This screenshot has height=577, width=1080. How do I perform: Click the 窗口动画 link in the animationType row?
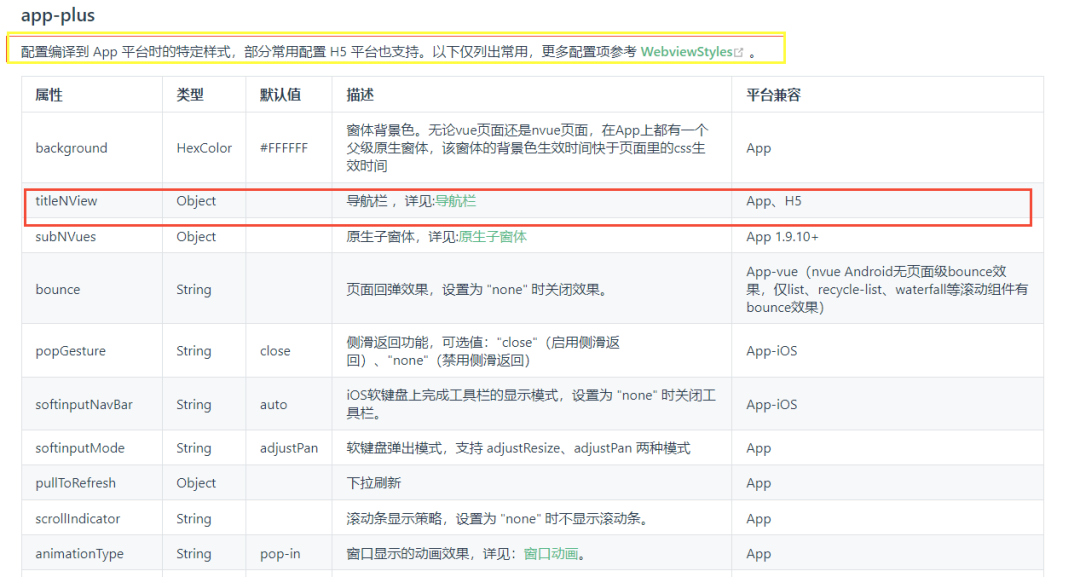[x=549, y=553]
